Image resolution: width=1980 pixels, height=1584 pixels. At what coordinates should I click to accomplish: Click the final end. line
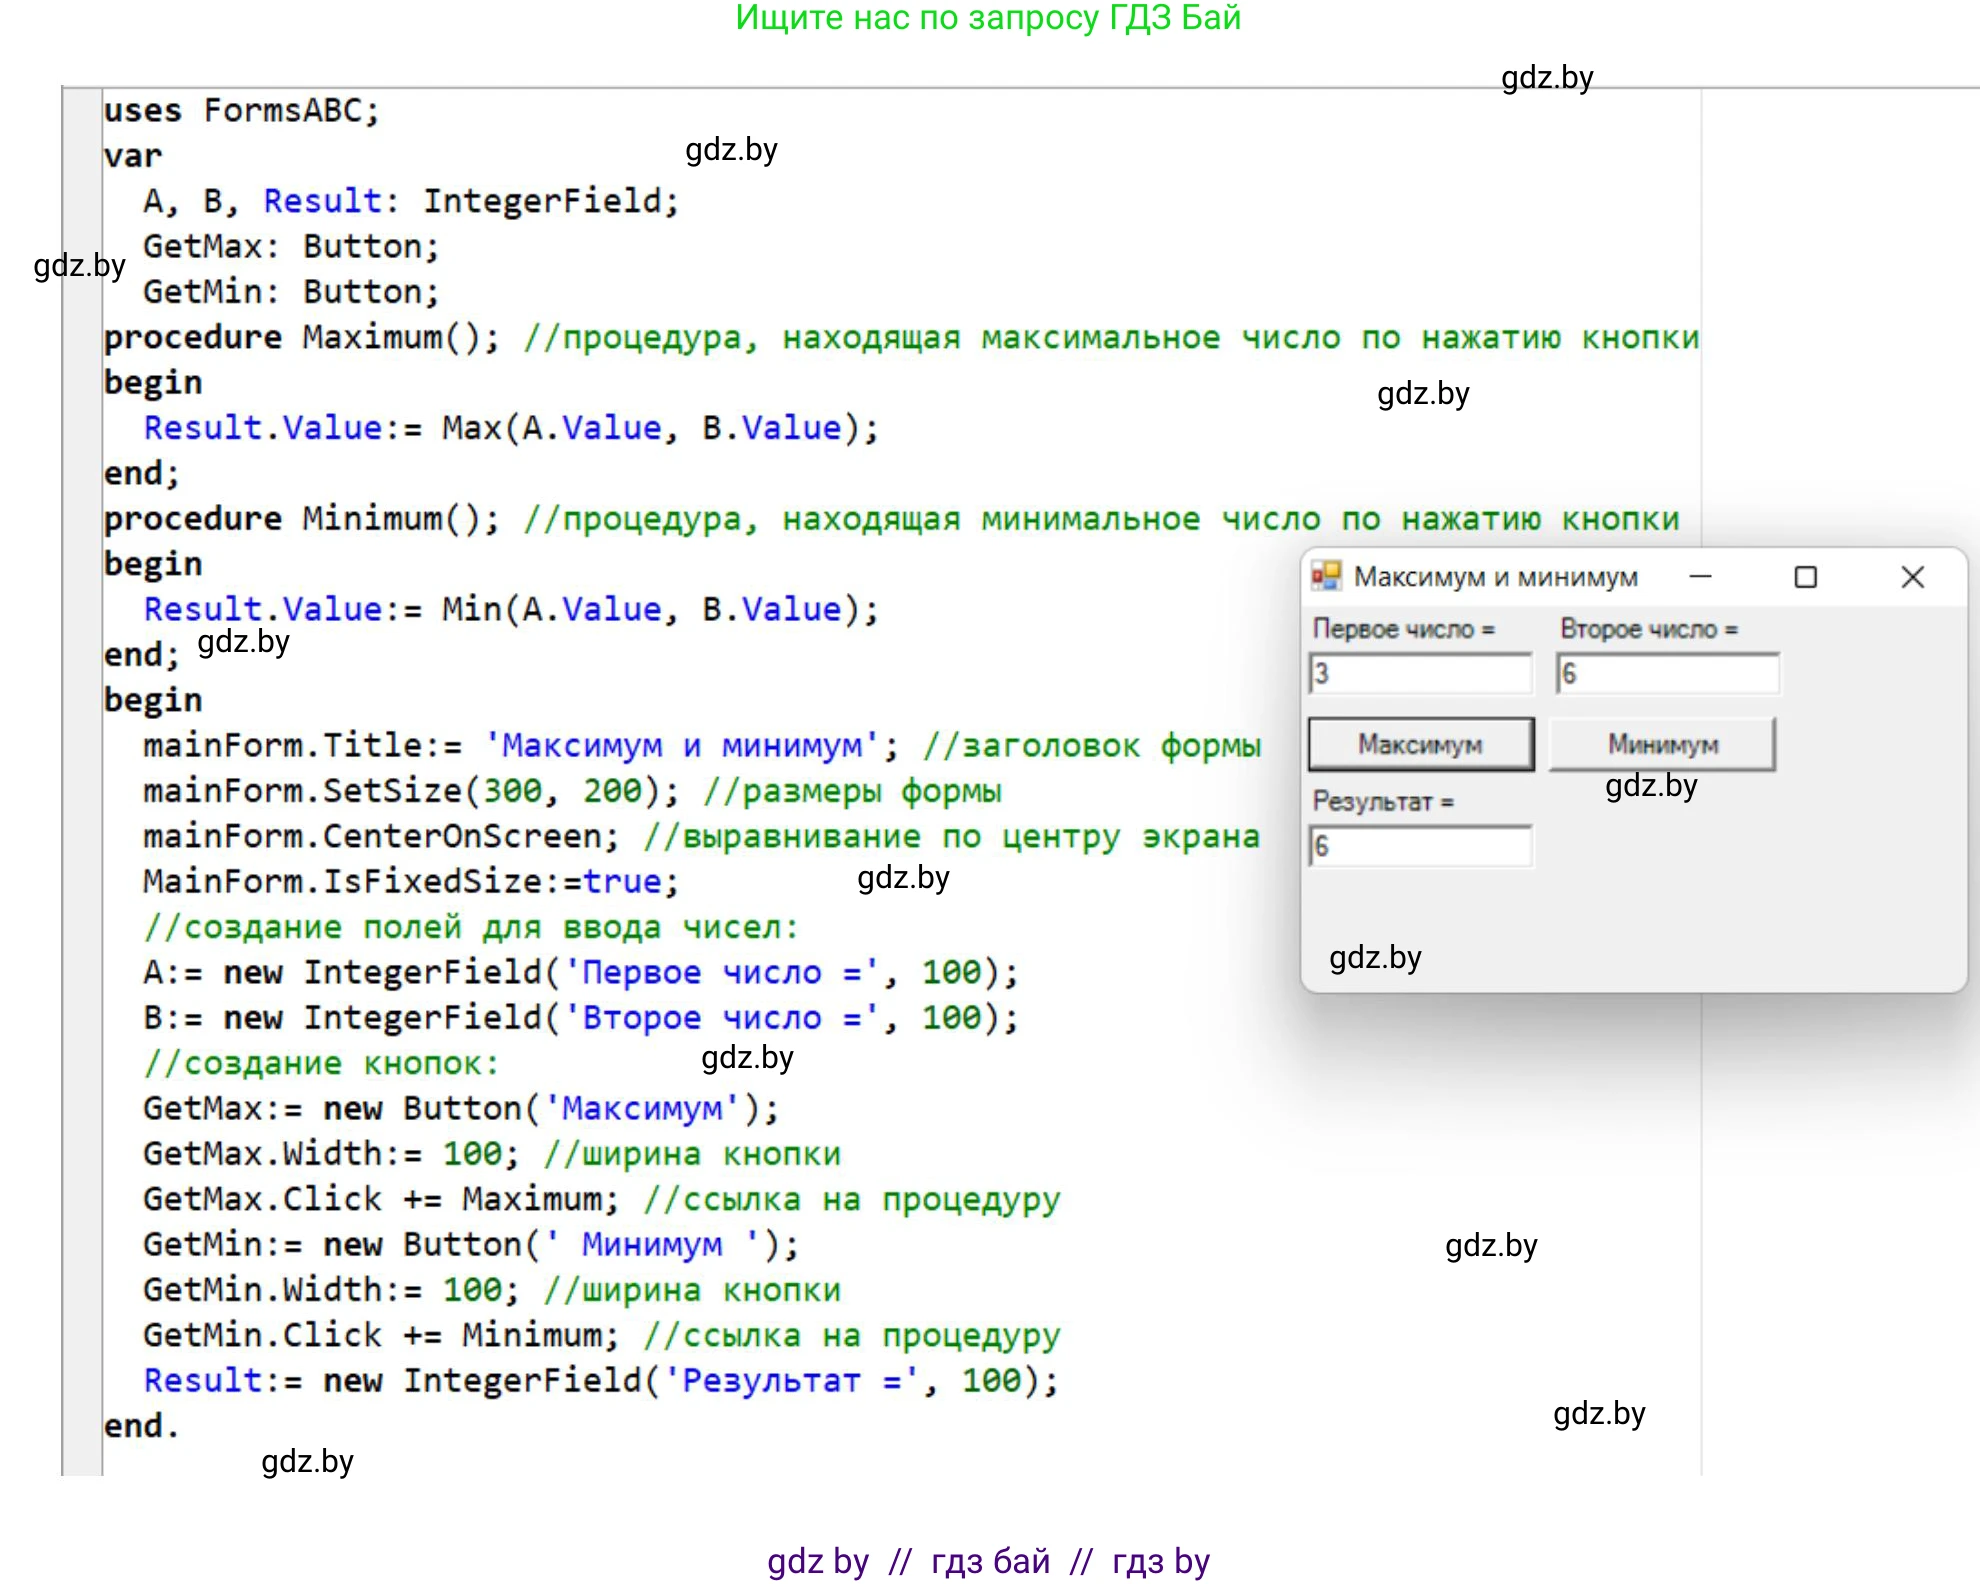pyautogui.click(x=141, y=1425)
